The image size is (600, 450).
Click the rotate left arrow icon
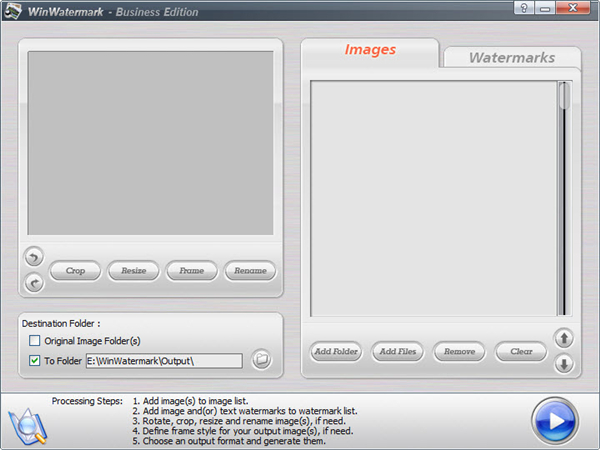tap(33, 257)
